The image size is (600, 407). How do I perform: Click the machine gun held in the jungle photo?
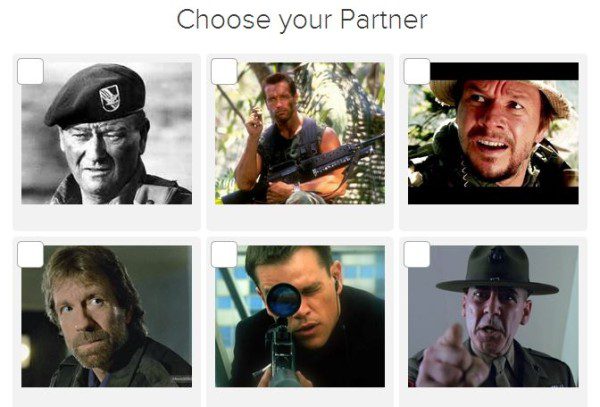point(302,168)
